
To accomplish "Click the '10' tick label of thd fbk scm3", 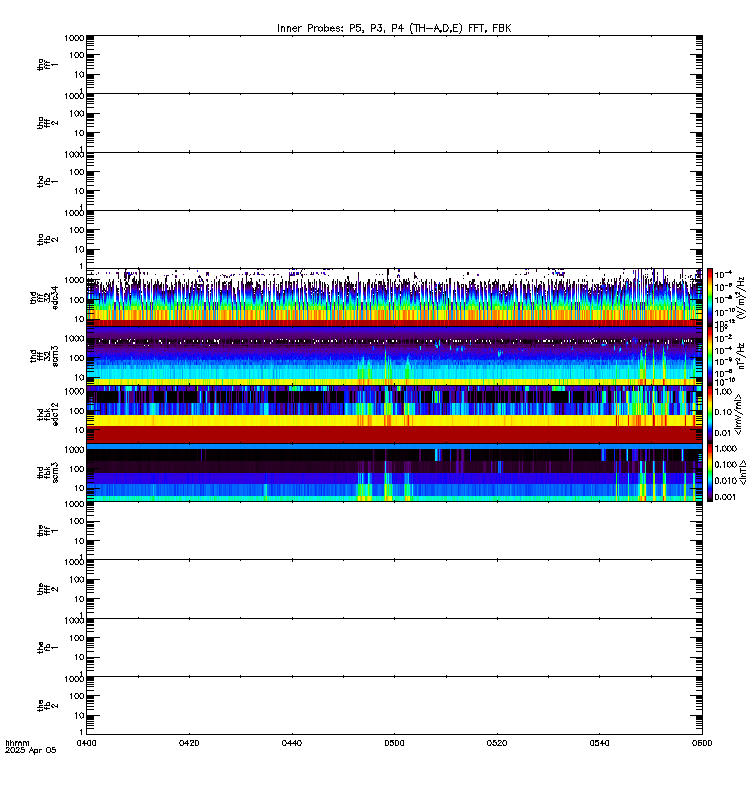I will pos(79,488).
